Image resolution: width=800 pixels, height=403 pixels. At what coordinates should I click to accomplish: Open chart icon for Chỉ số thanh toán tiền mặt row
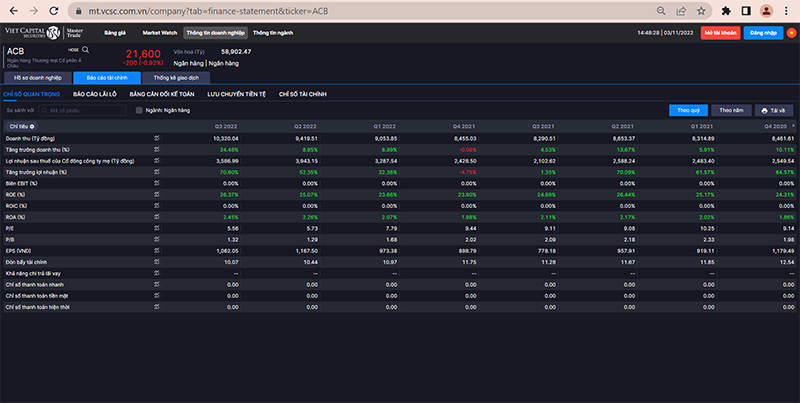157,295
